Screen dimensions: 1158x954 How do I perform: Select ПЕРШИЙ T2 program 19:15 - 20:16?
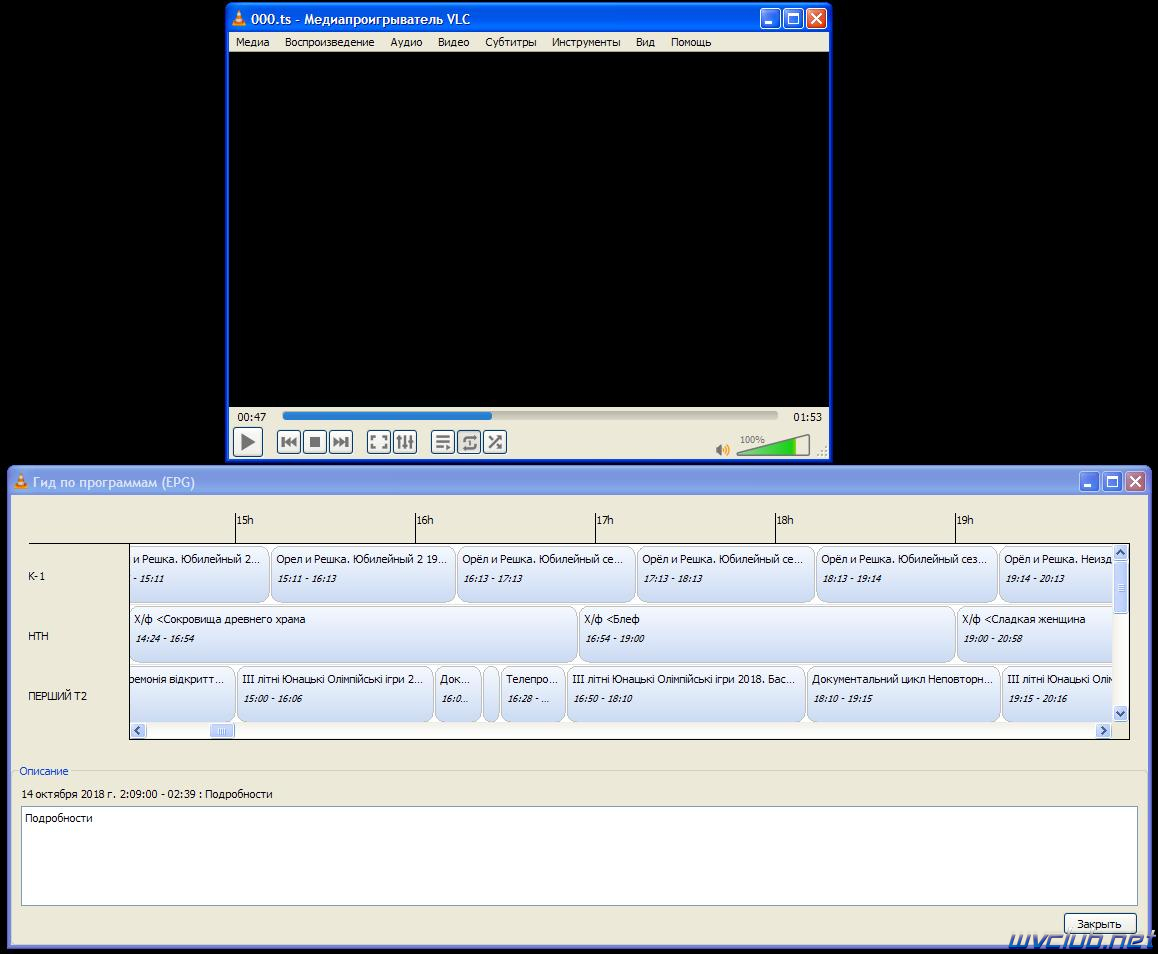(x=1057, y=694)
